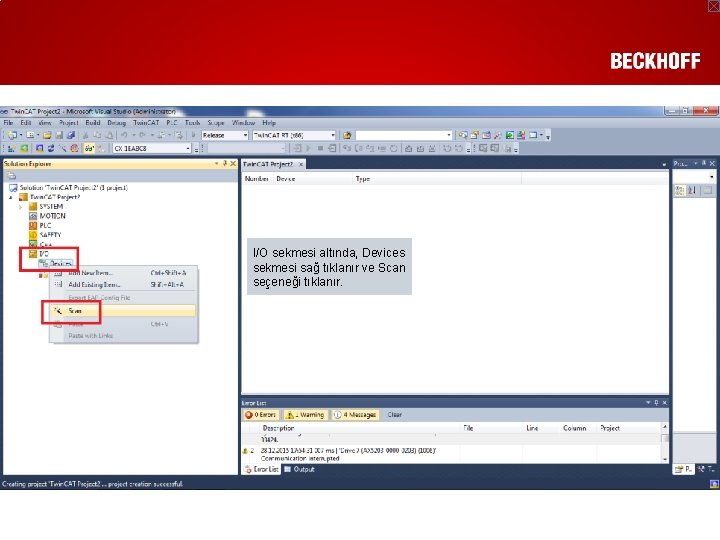Click the Toolbox wrench toolbar icon

pos(498,135)
